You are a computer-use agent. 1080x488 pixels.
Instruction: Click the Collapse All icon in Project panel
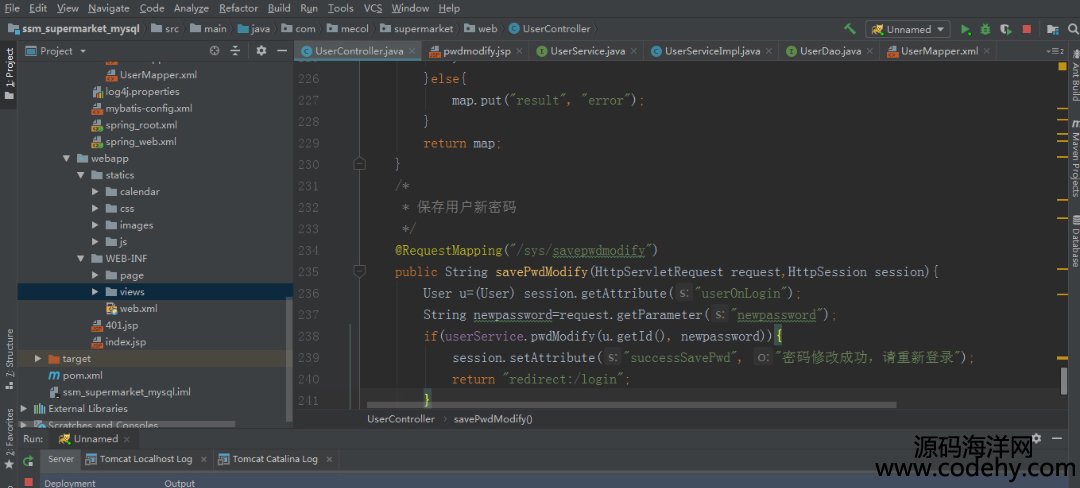[235, 51]
